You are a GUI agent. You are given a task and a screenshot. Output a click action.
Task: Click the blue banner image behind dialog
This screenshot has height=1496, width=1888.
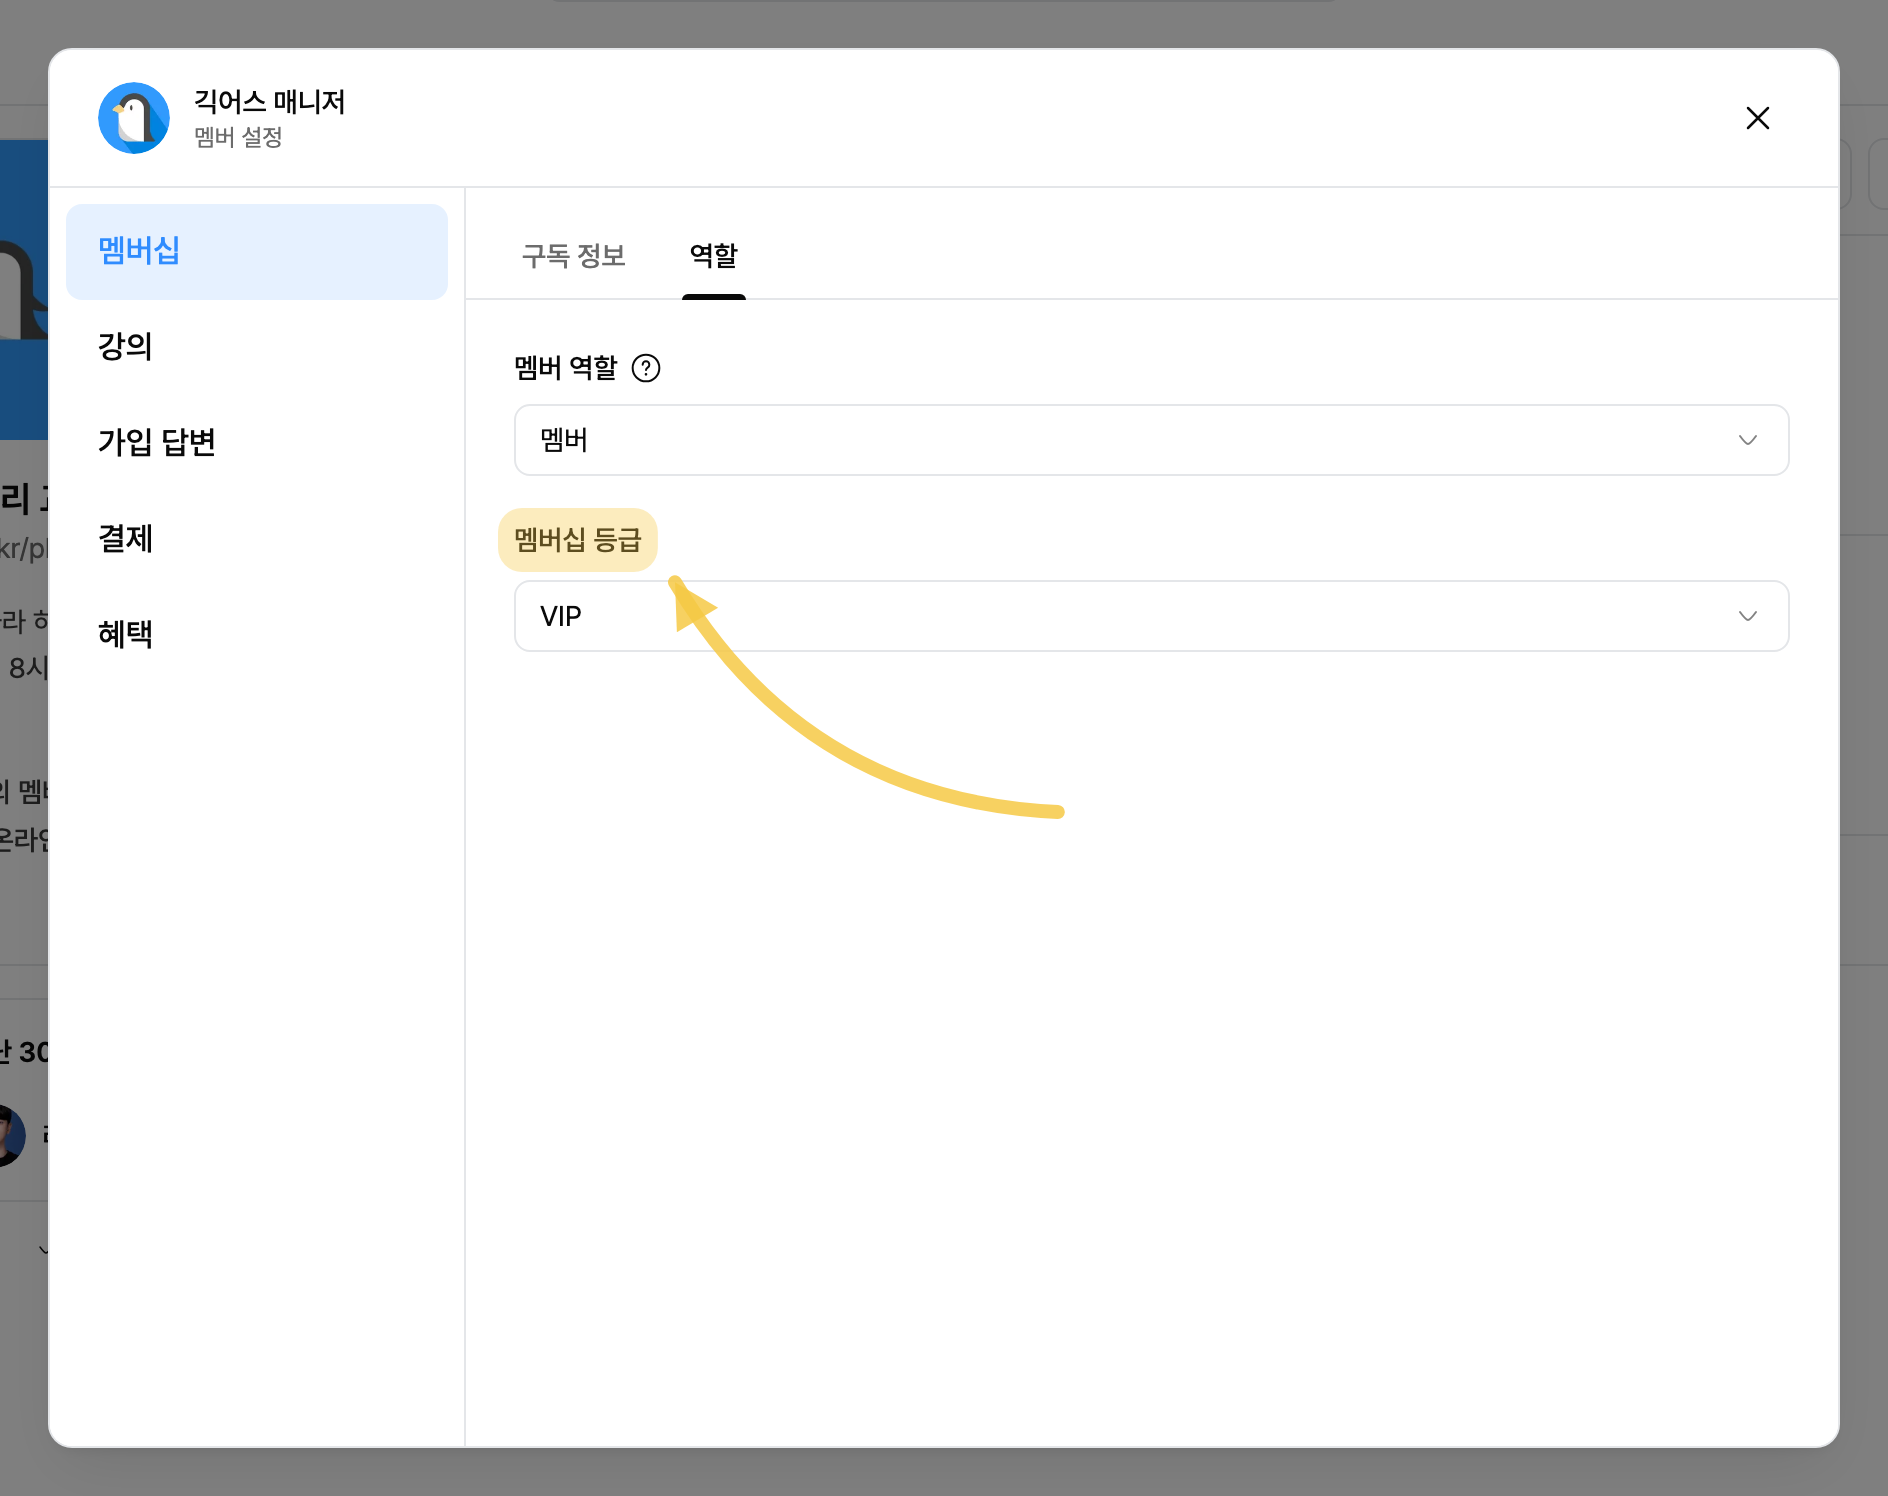coord(24,290)
